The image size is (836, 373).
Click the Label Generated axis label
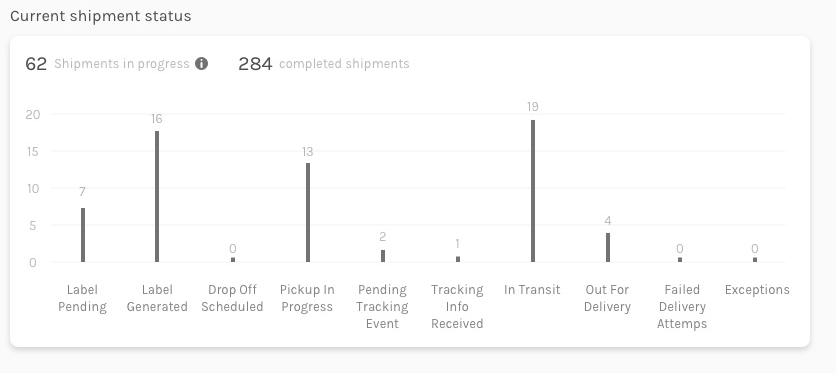pyautogui.click(x=157, y=298)
